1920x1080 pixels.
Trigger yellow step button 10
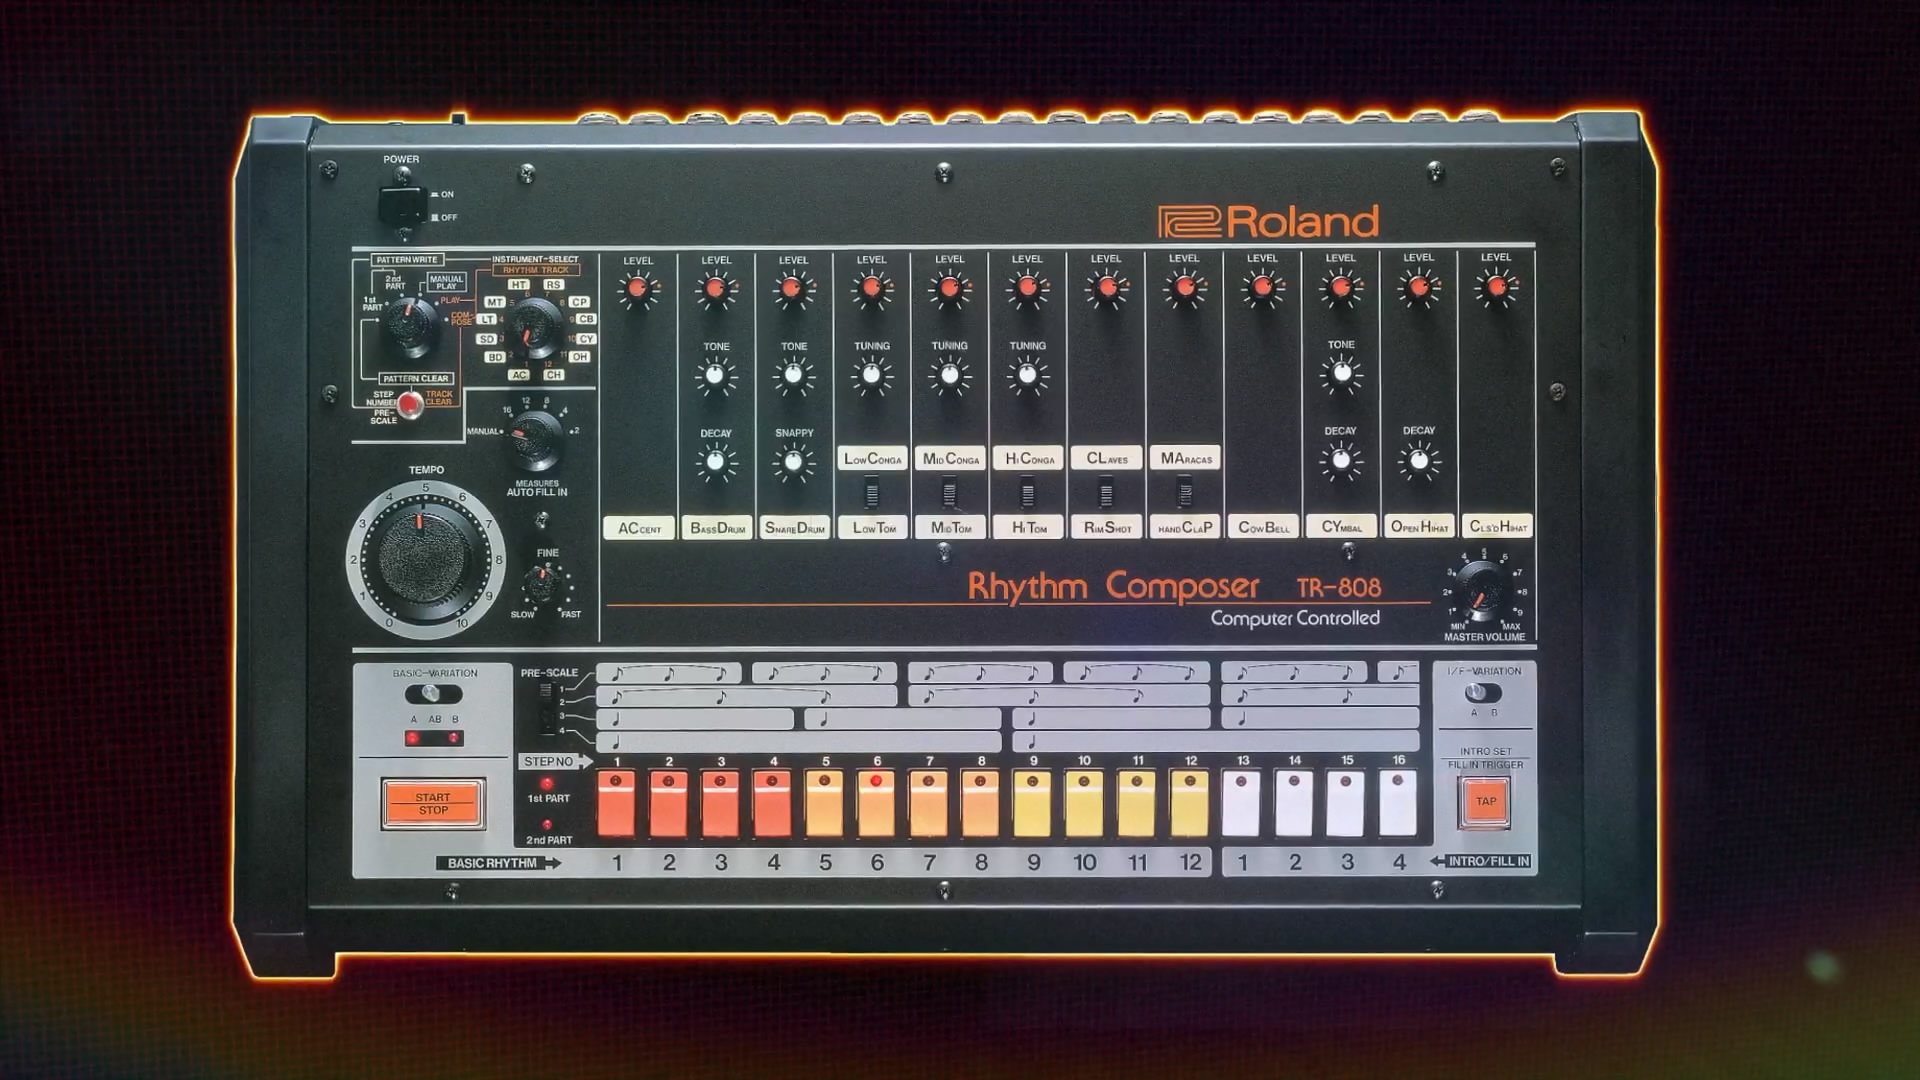click(1085, 803)
